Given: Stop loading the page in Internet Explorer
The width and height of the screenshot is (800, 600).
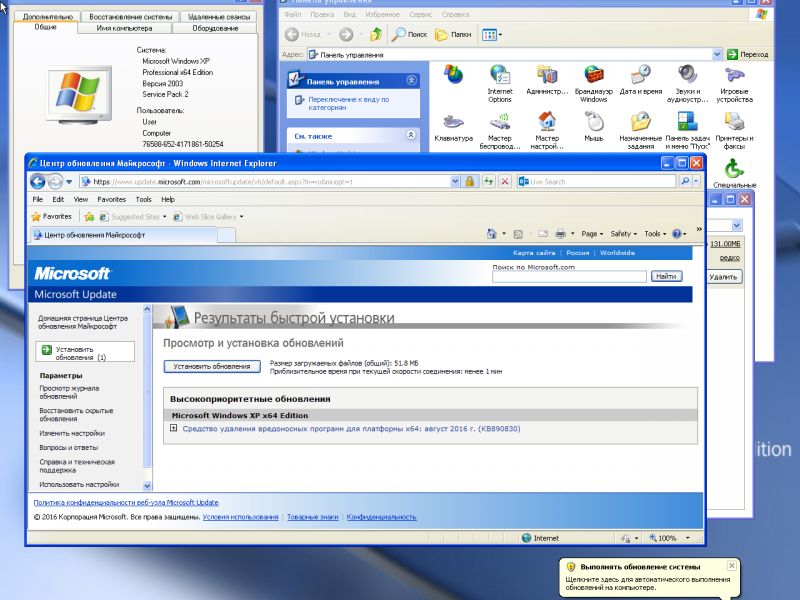Looking at the screenshot, I should click(505, 181).
